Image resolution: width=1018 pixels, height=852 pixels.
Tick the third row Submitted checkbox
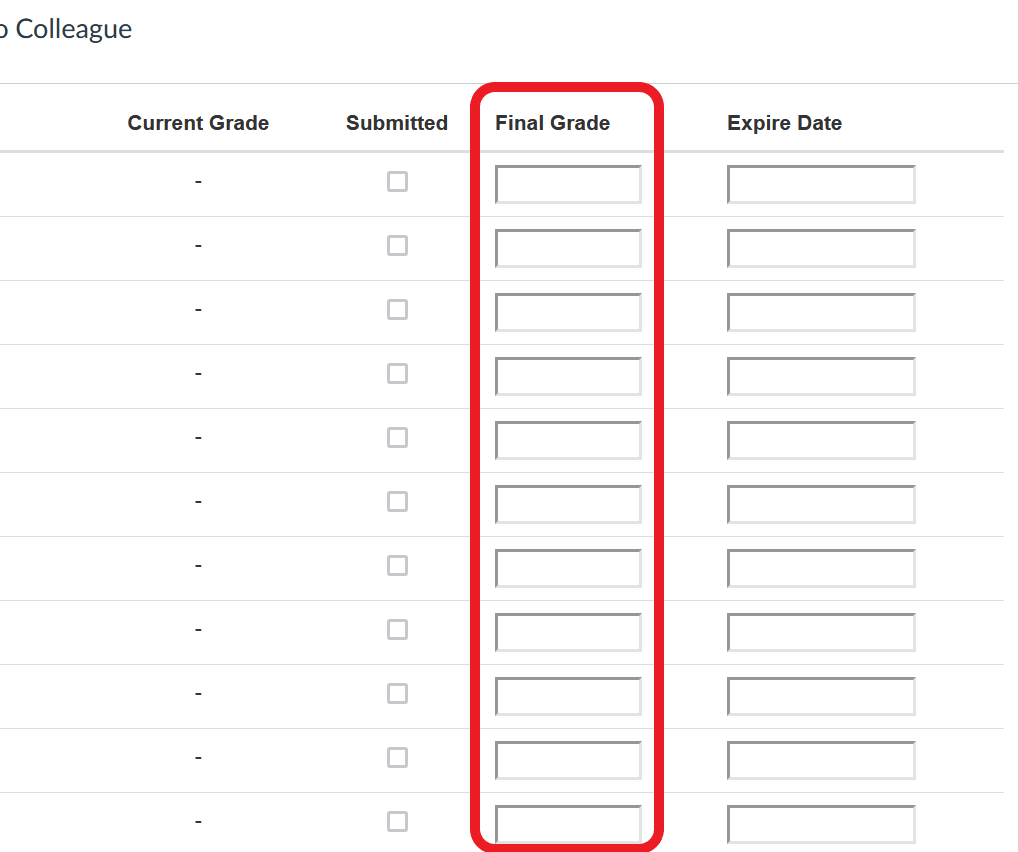click(x=397, y=310)
